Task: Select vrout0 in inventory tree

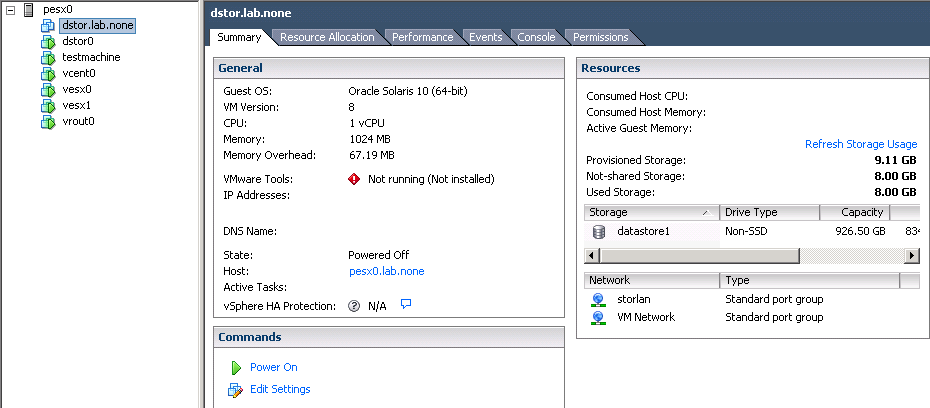Action: click(x=78, y=122)
